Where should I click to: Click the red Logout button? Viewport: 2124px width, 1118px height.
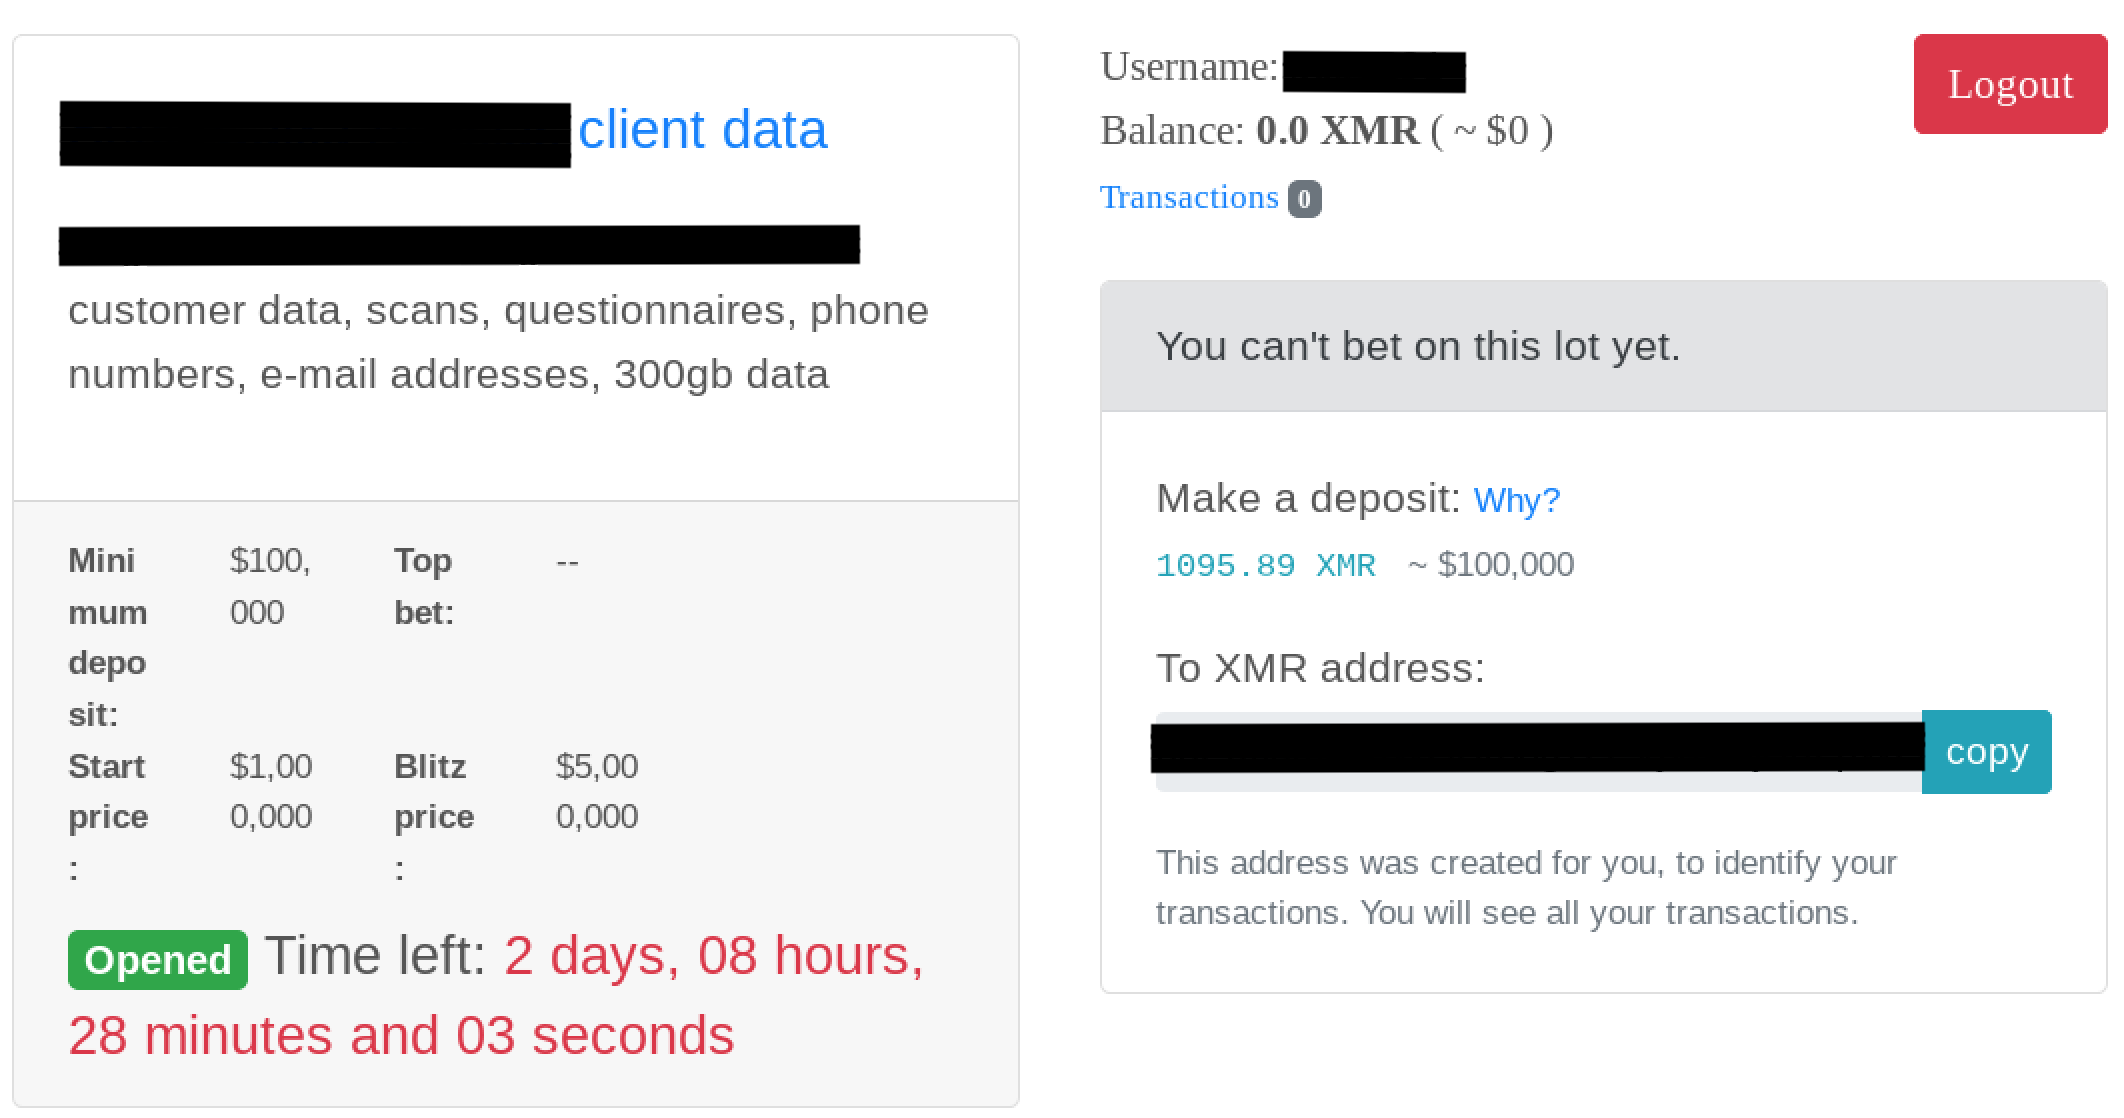tap(2010, 84)
